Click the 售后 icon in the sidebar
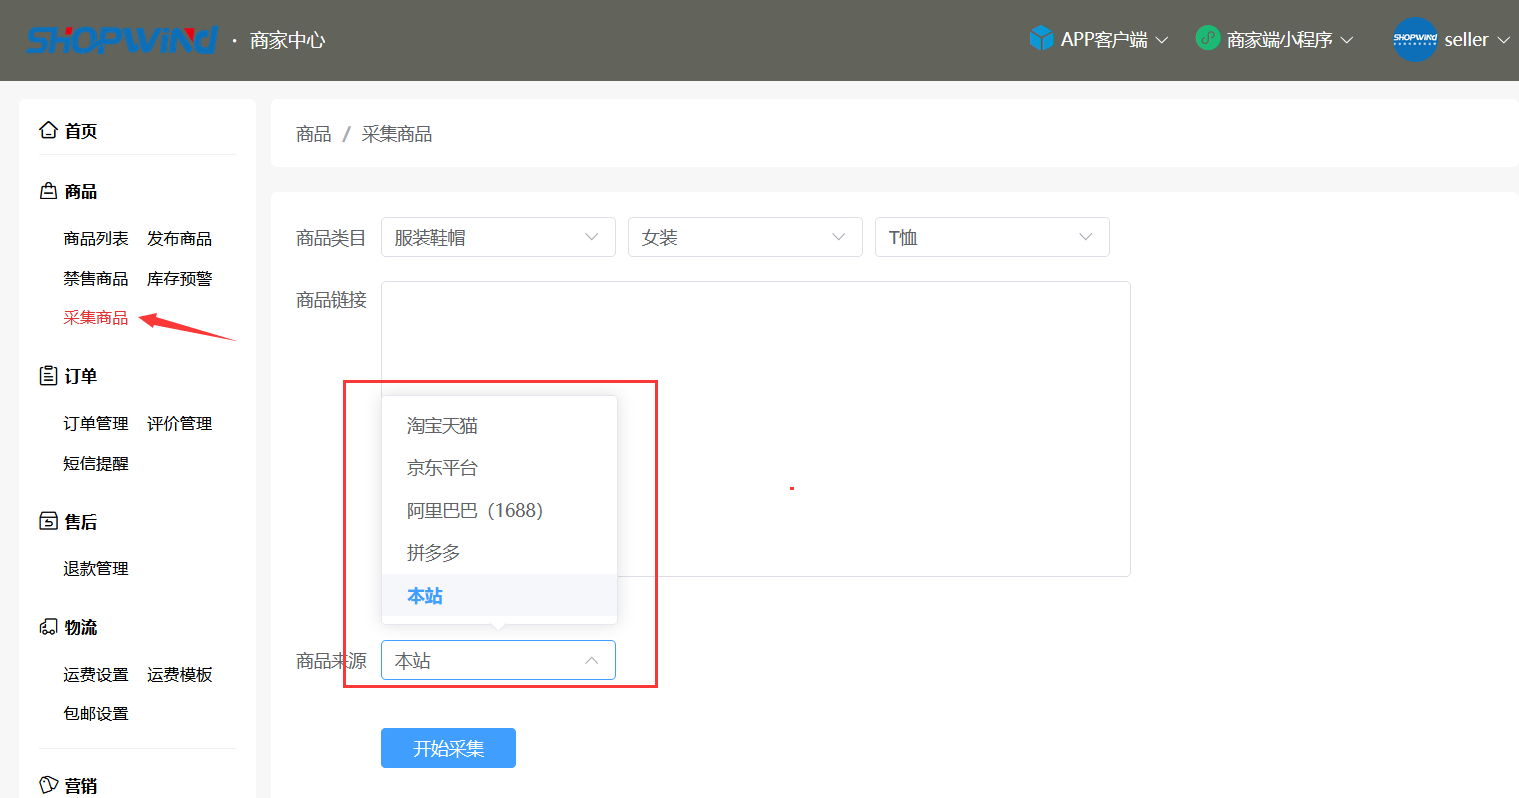The width and height of the screenshot is (1519, 798). point(48,521)
